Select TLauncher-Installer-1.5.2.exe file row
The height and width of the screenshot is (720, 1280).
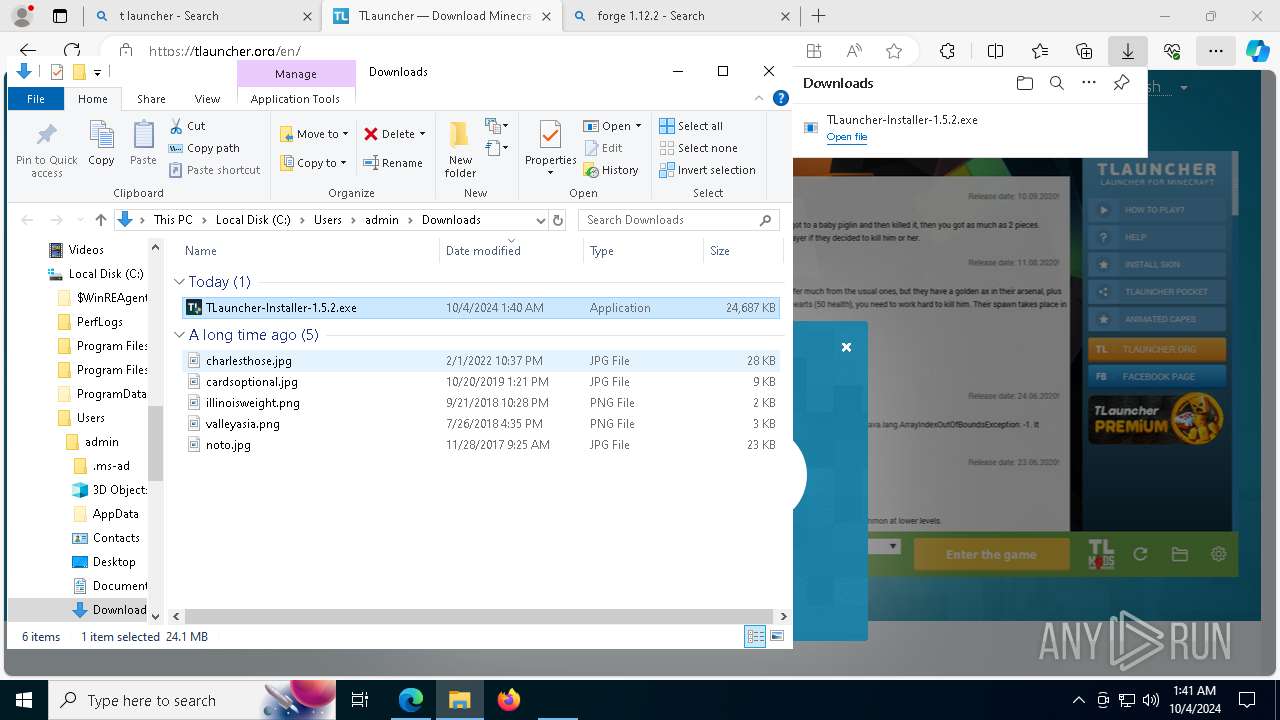480,308
